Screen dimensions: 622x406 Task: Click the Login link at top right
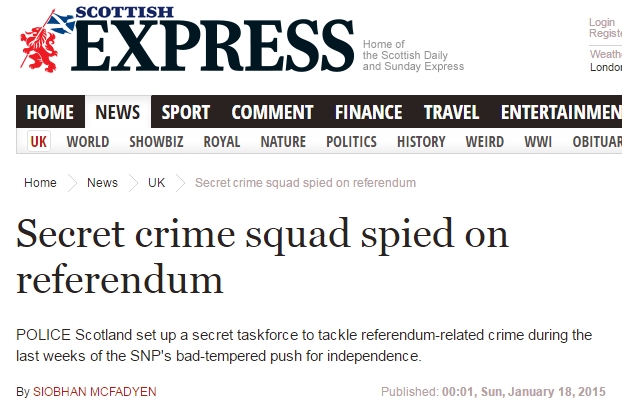click(602, 22)
